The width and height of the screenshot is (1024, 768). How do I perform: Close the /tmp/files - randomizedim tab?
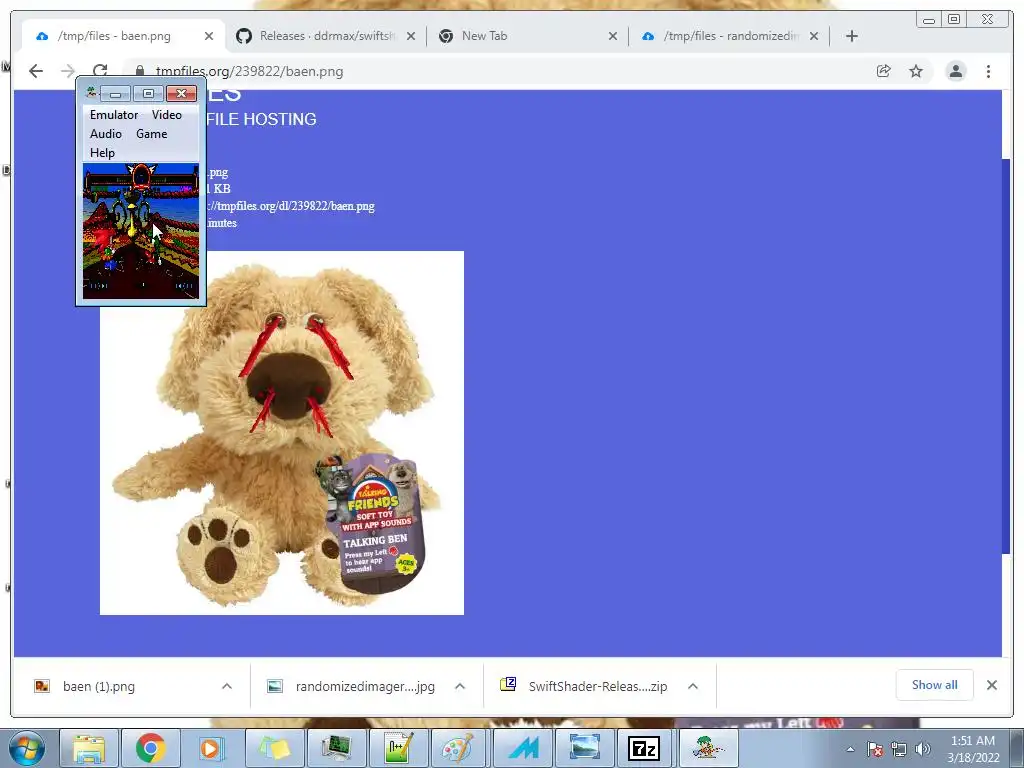tap(814, 36)
